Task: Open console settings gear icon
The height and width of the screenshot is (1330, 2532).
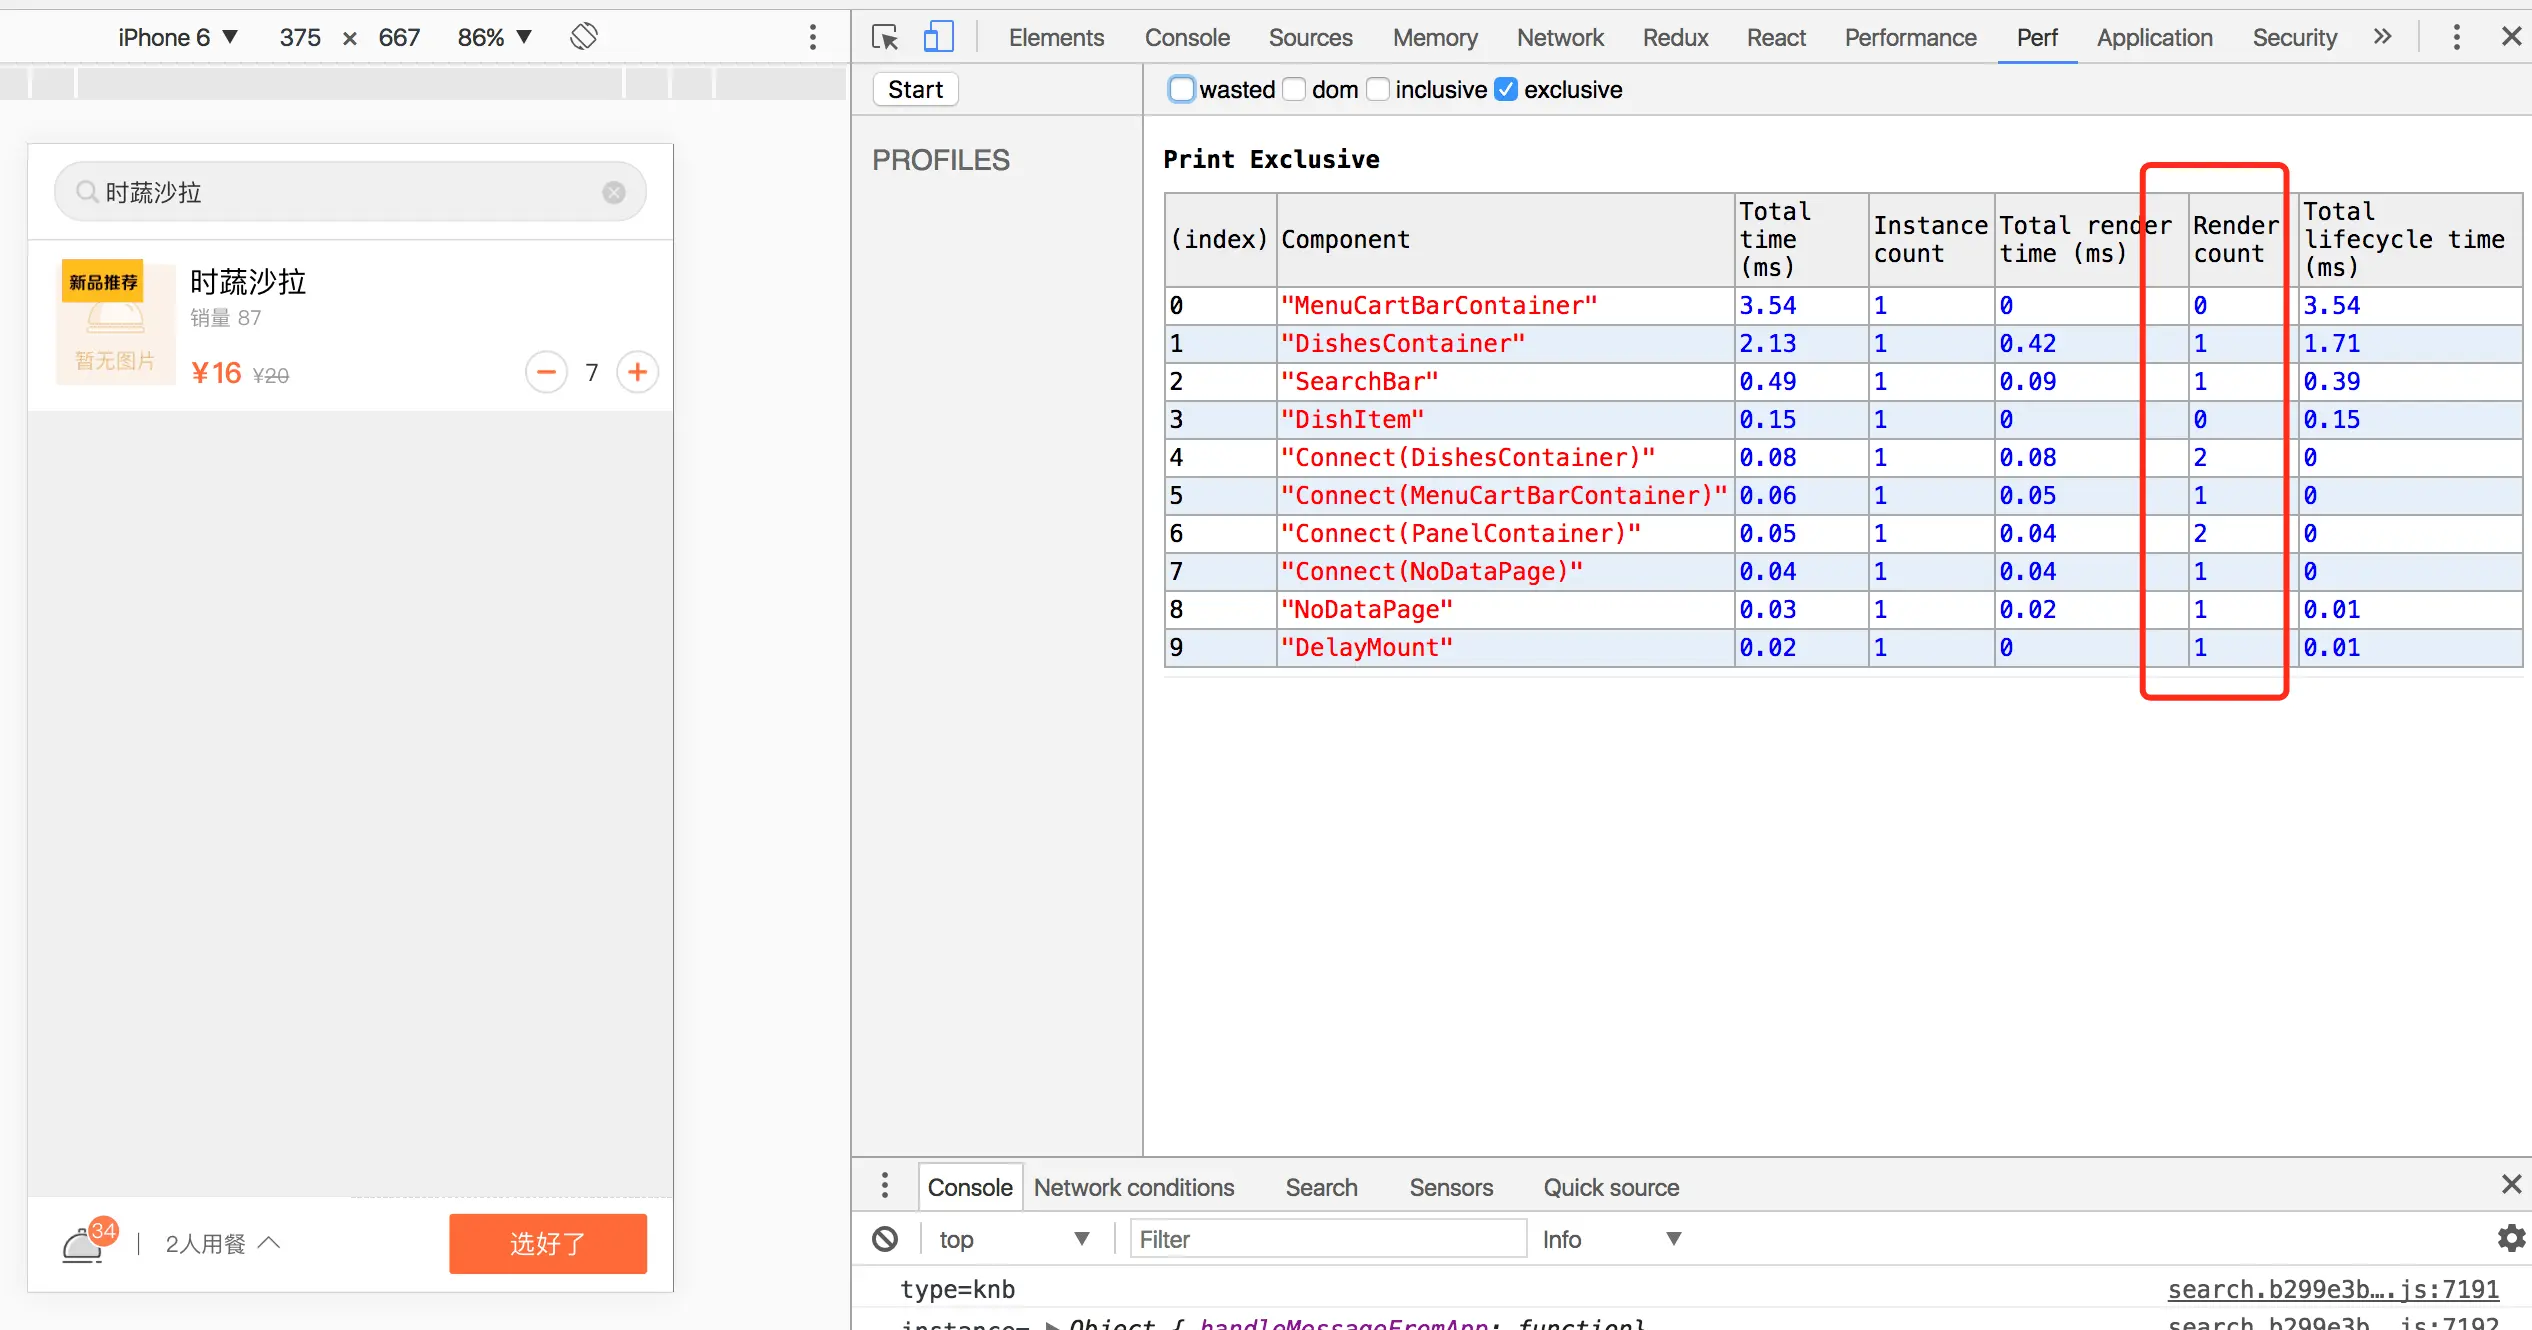Action: (x=2511, y=1238)
